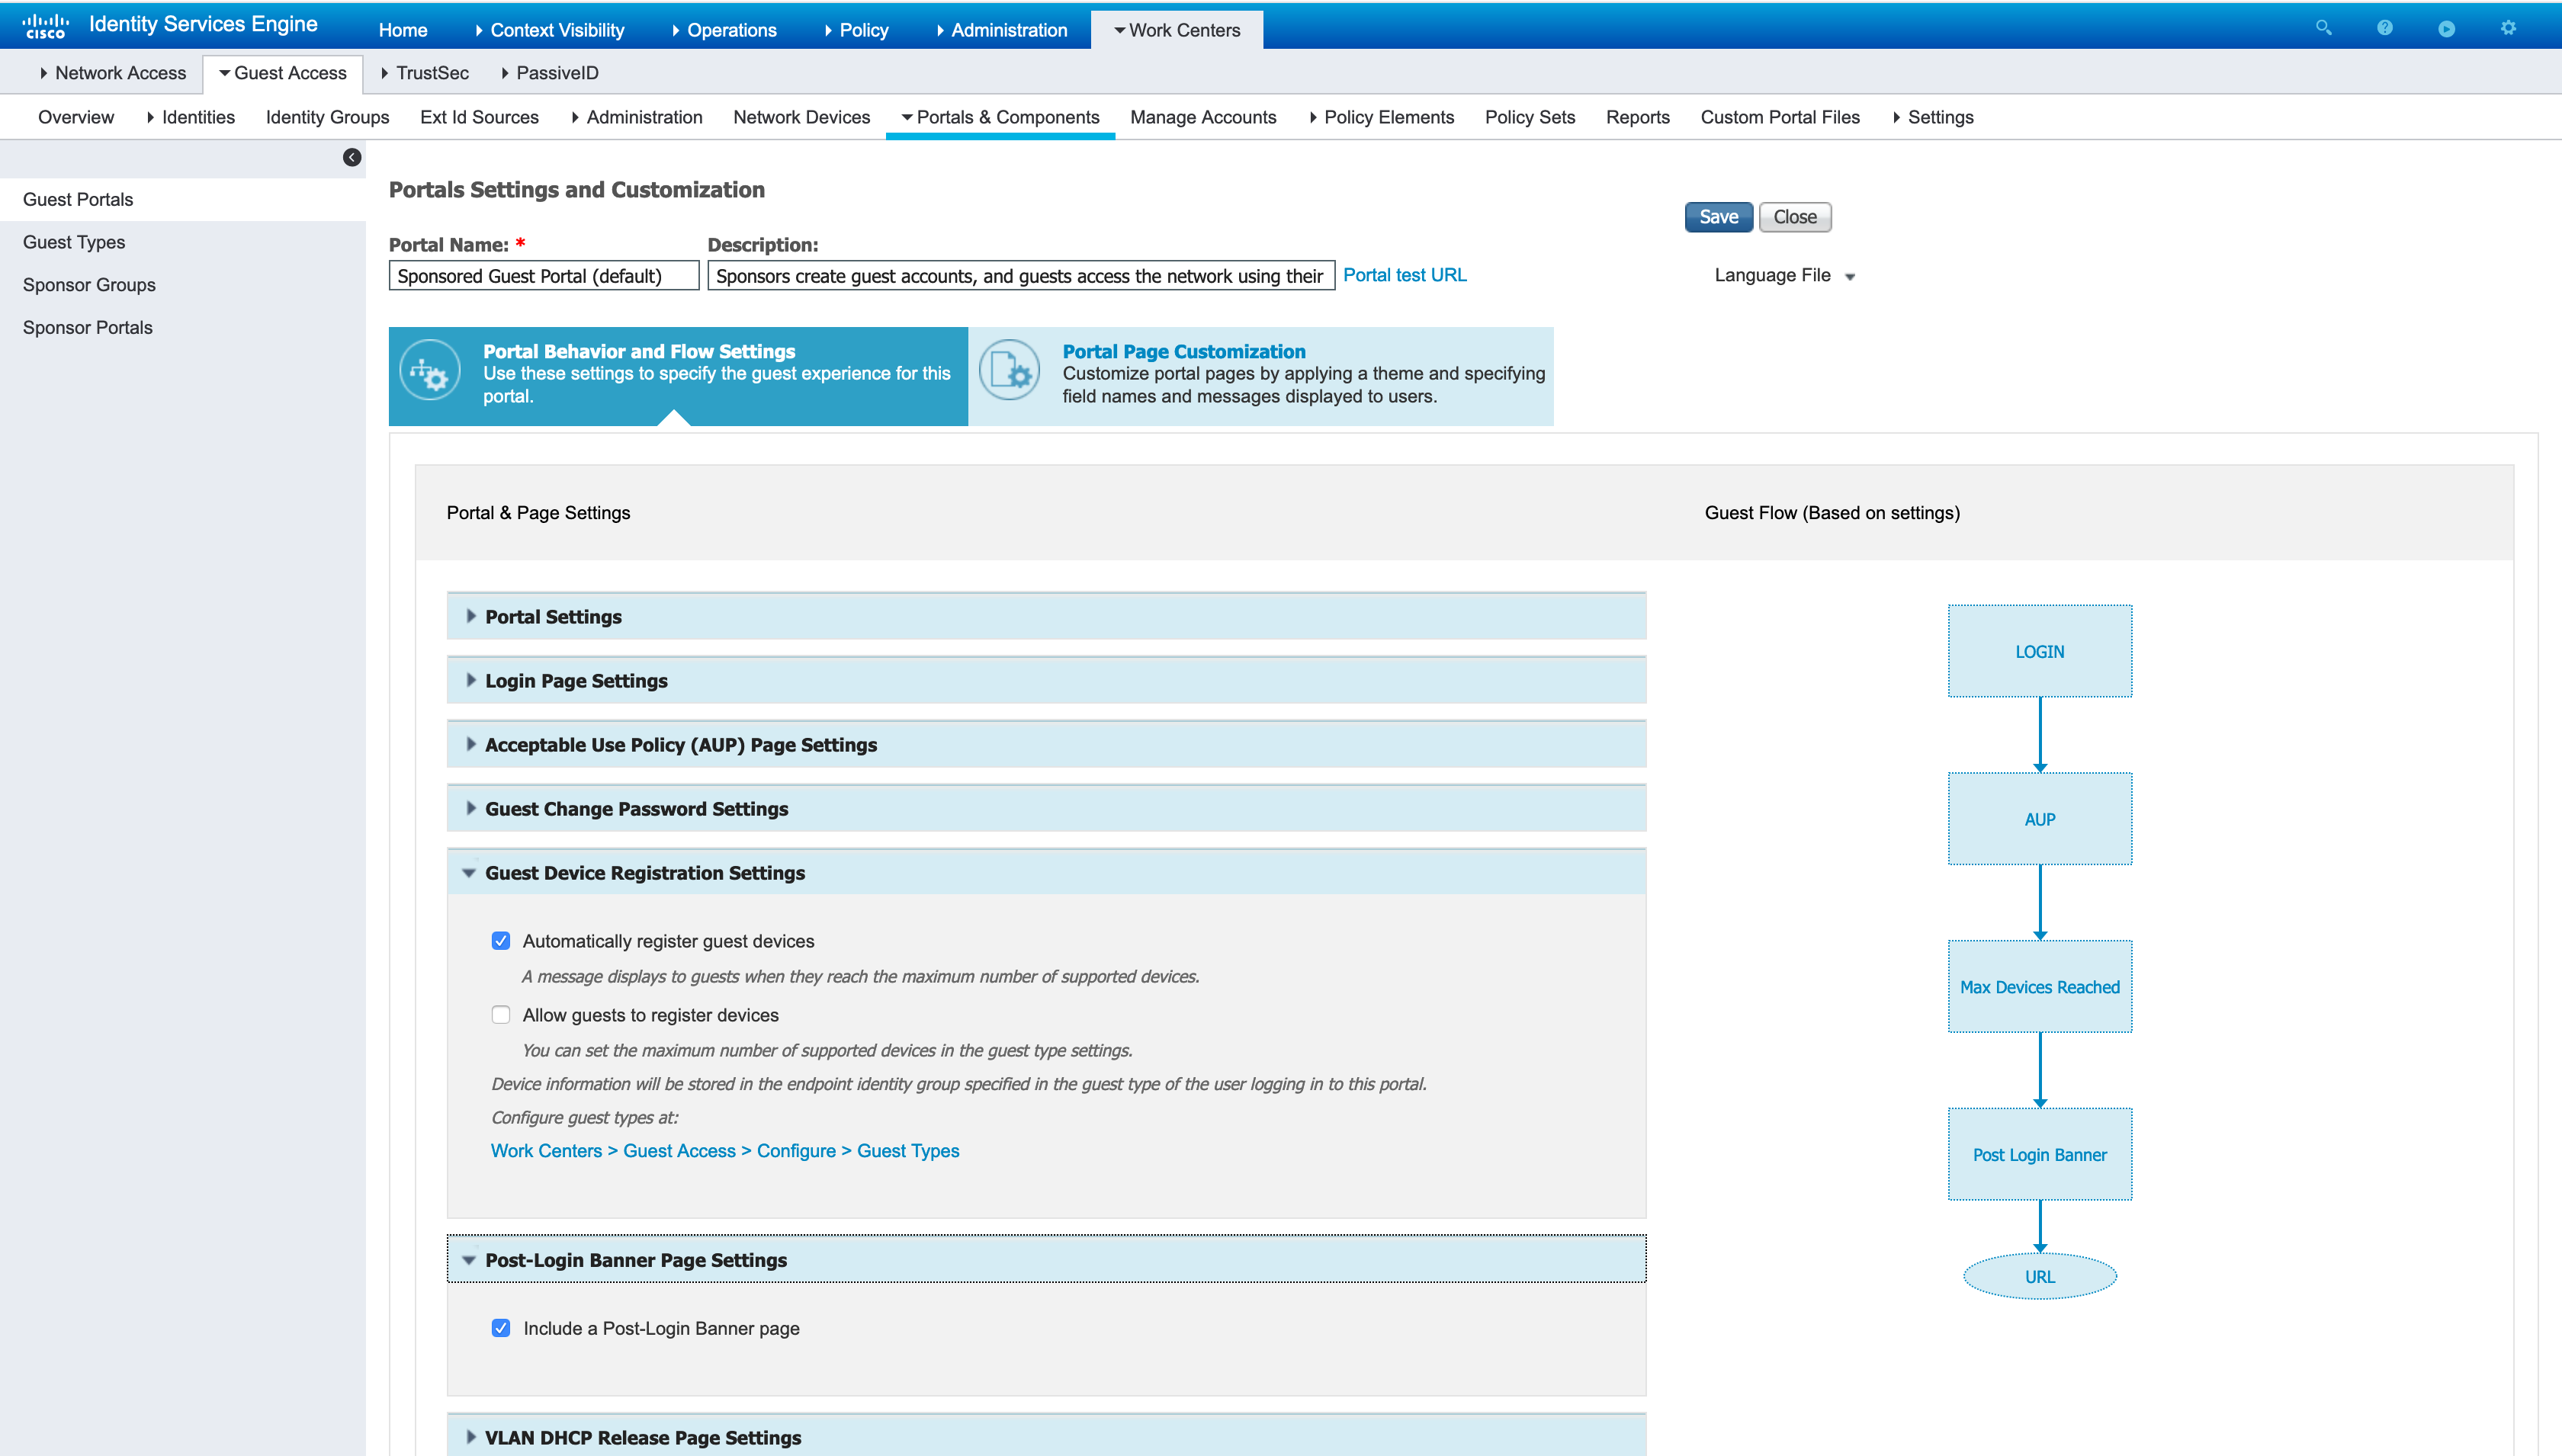Open Policy Elements submenu
This screenshot has height=1456, width=2562.
click(x=1382, y=117)
